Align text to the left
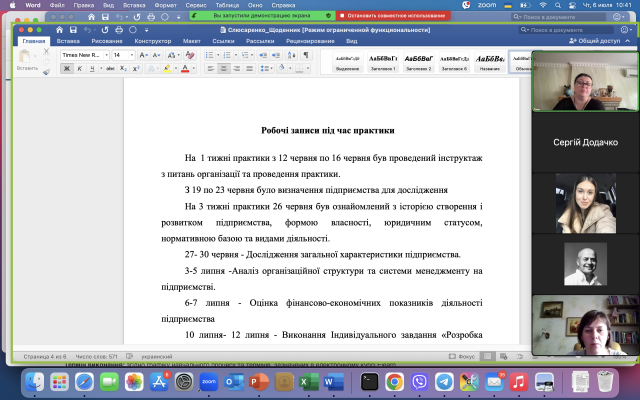The height and width of the screenshot is (400, 640). [x=211, y=69]
